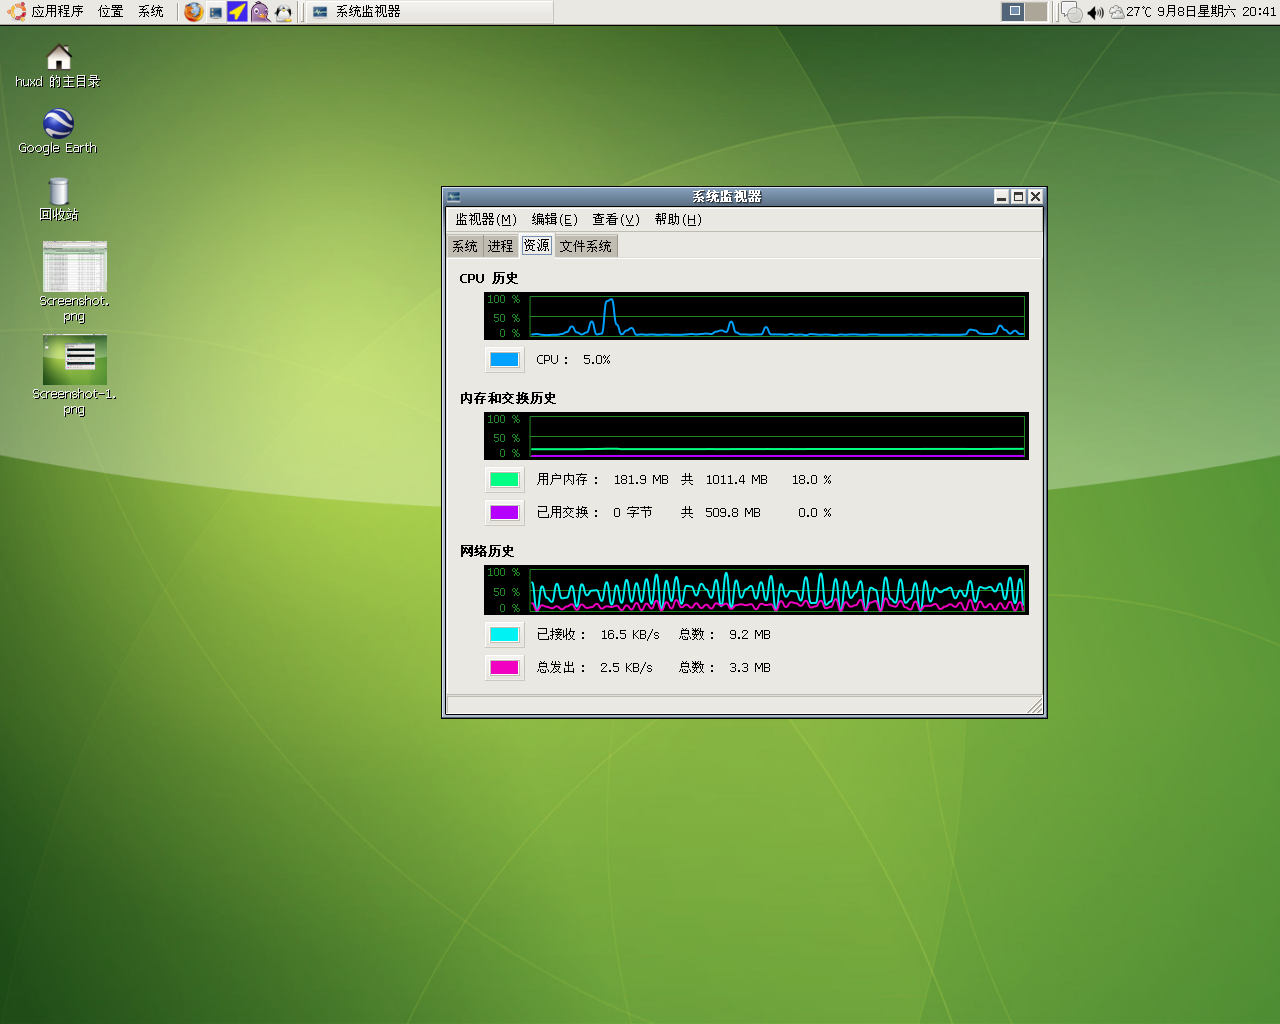Viewport: 1280px width, 1024px height.
Task: Click the 9.2 MB received total
Action: [x=749, y=635]
